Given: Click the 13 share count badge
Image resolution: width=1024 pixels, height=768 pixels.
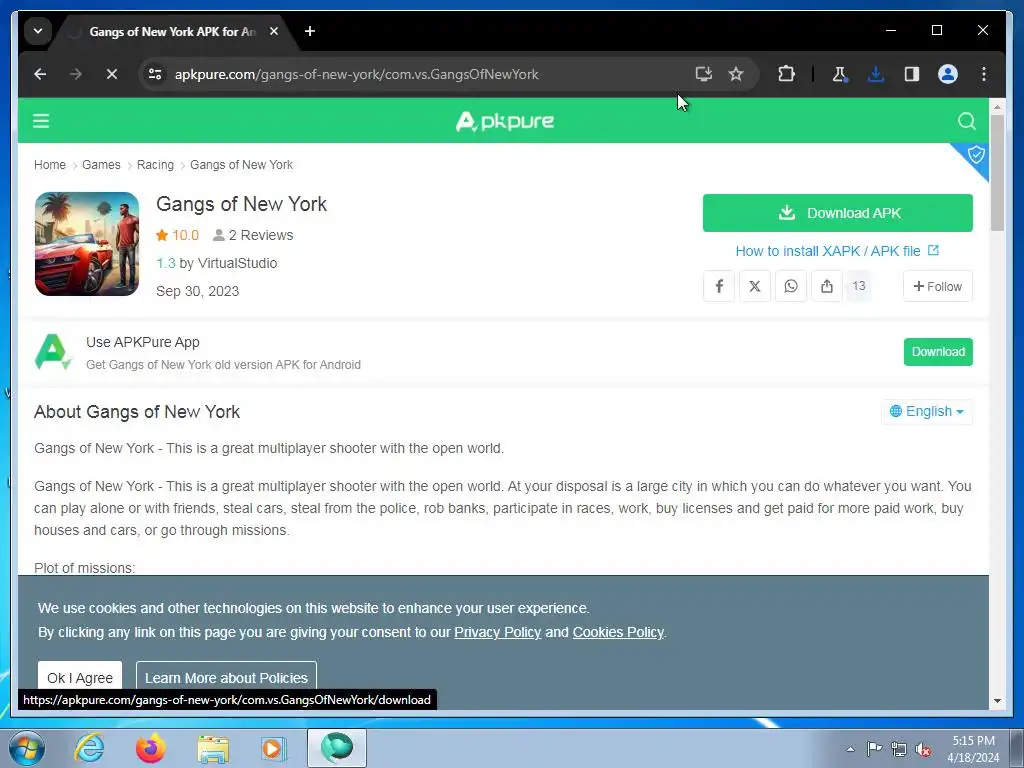Looking at the screenshot, I should pyautogui.click(x=859, y=286).
